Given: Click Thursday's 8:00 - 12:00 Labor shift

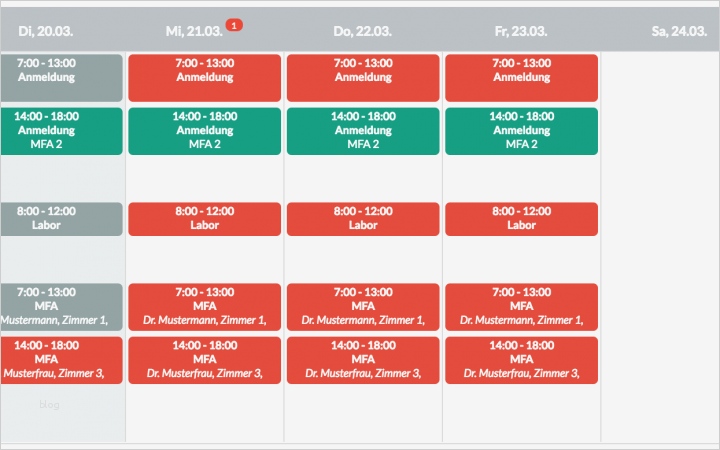Looking at the screenshot, I should pos(363,219).
